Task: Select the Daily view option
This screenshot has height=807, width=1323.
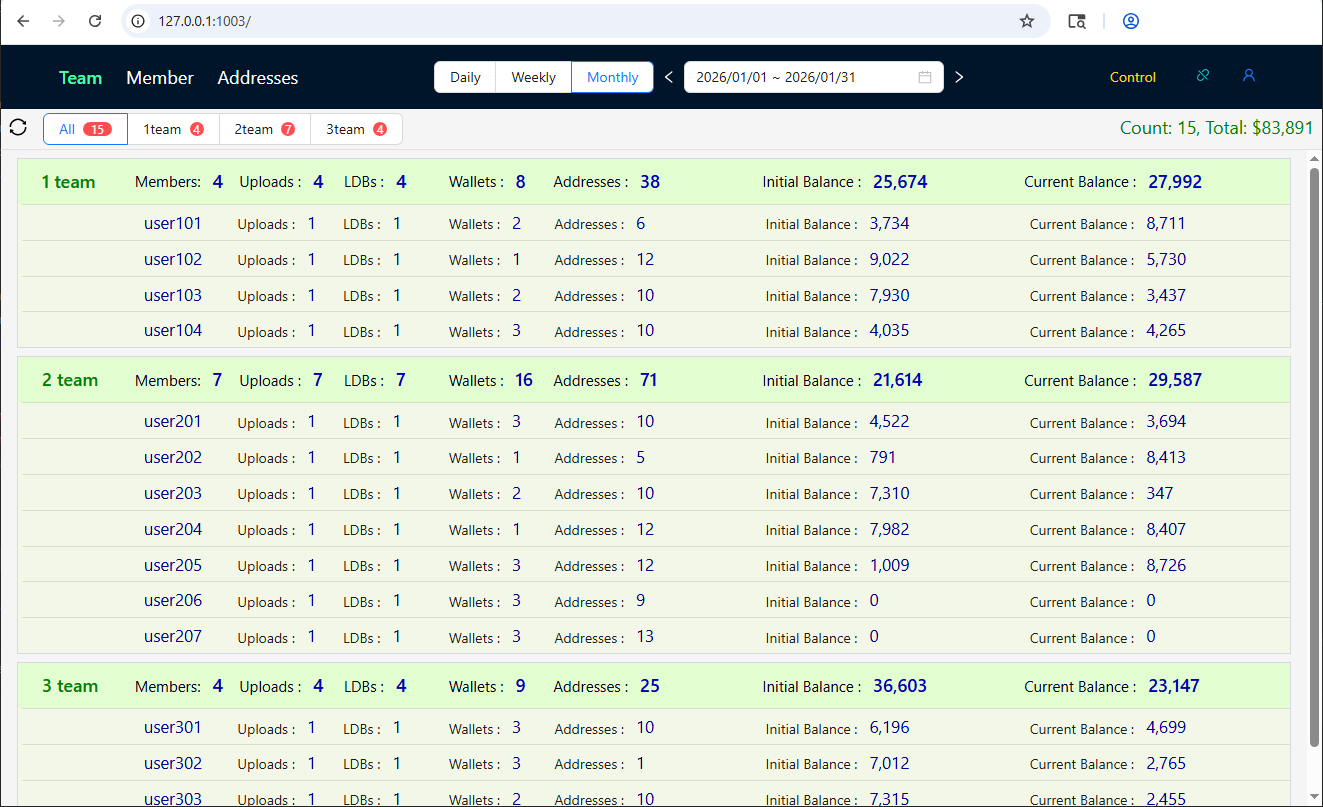Action: 464,76
